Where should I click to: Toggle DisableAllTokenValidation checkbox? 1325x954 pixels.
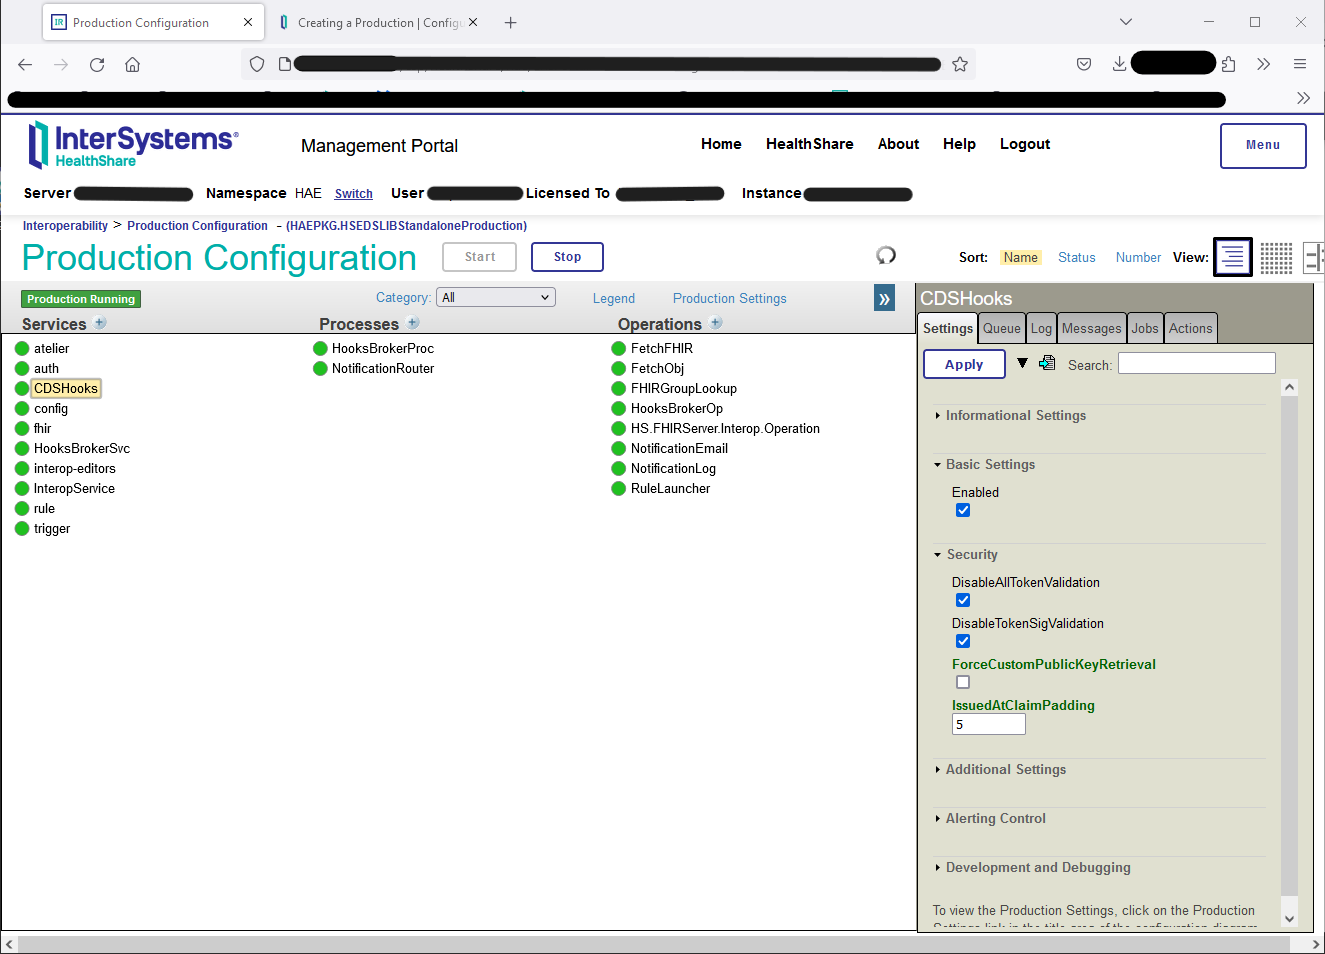963,600
